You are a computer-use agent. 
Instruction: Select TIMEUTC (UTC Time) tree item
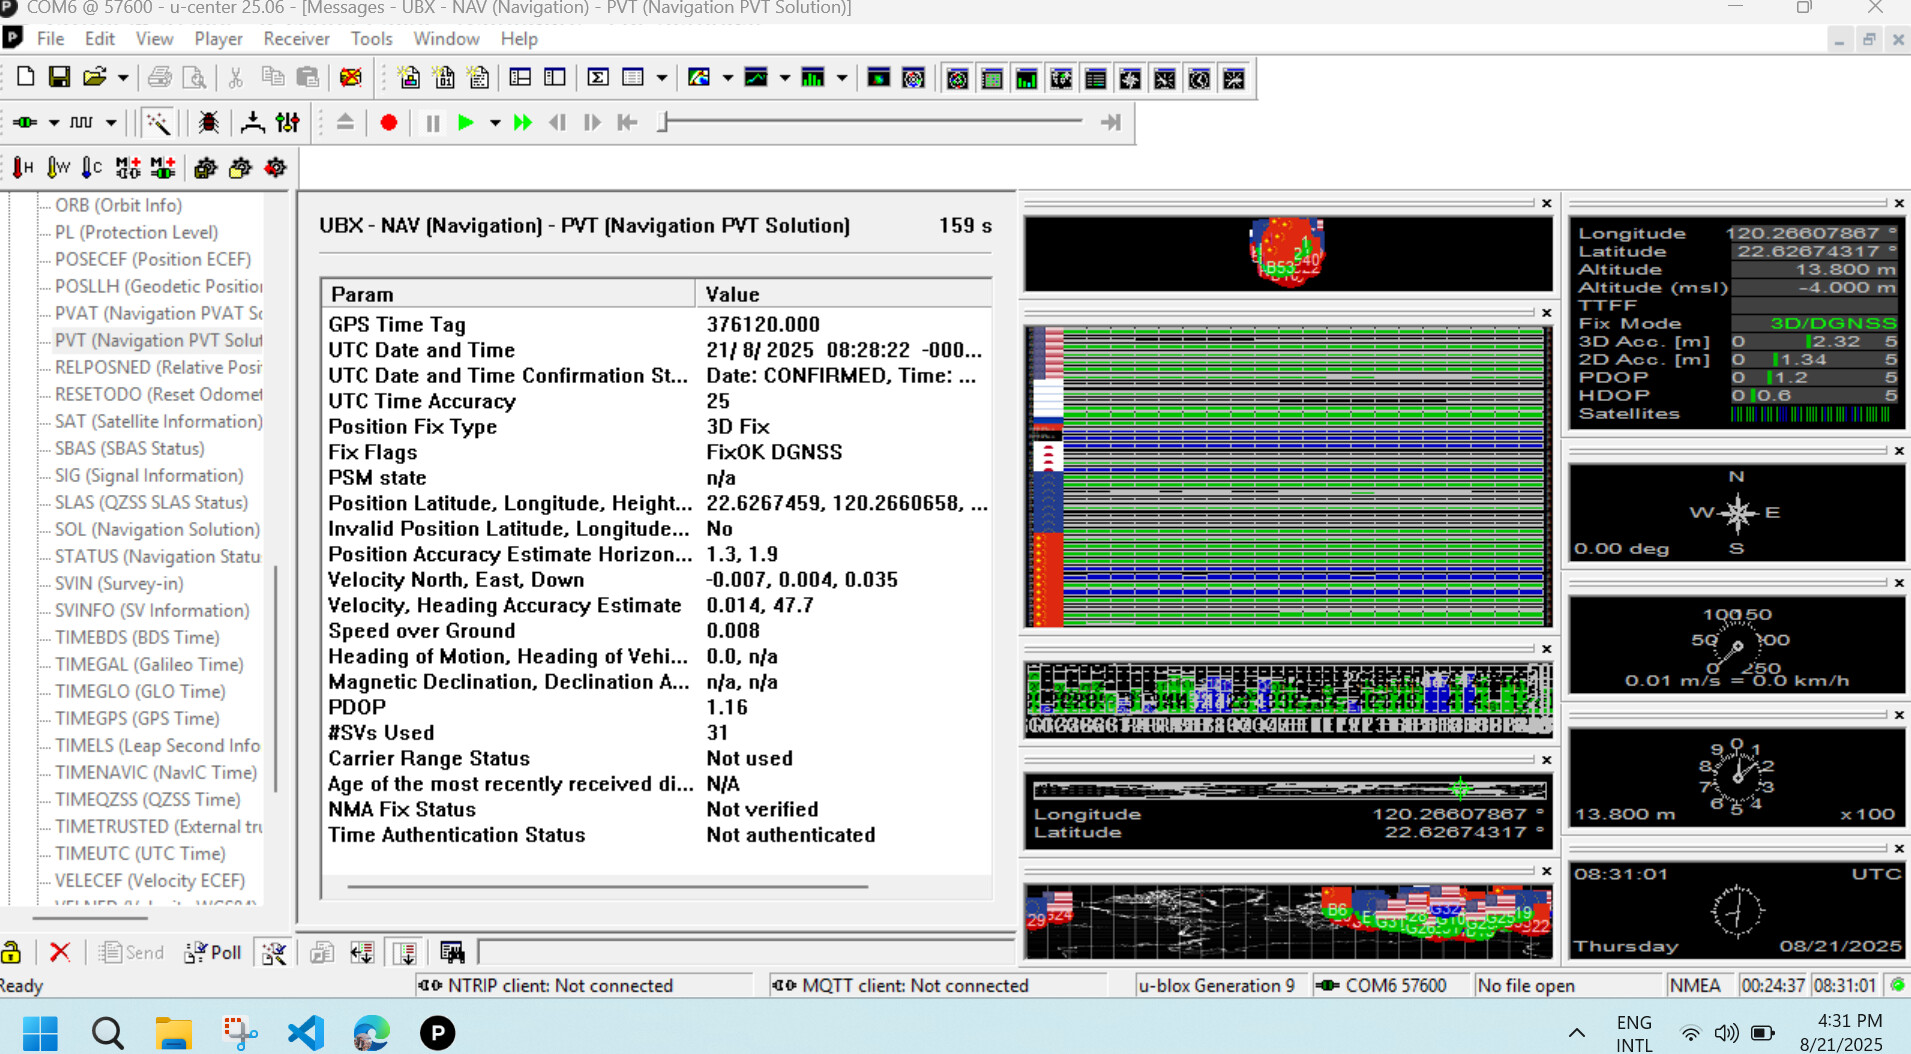pos(140,853)
